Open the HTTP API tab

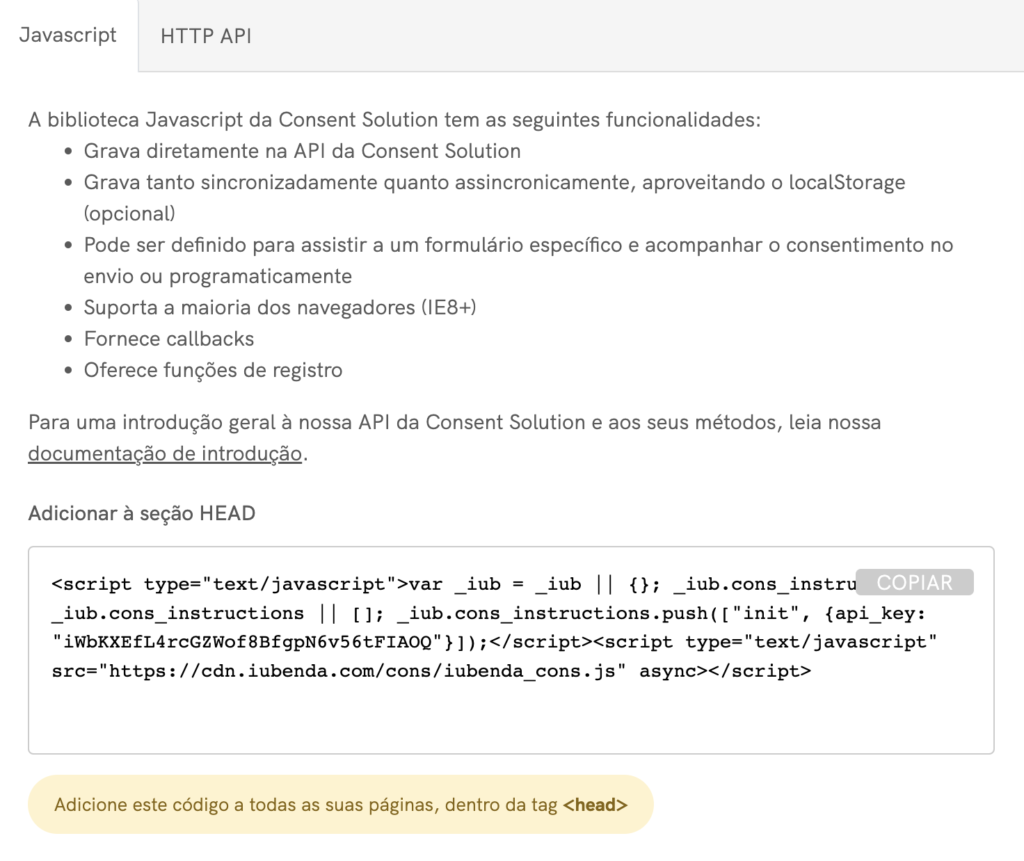(206, 36)
